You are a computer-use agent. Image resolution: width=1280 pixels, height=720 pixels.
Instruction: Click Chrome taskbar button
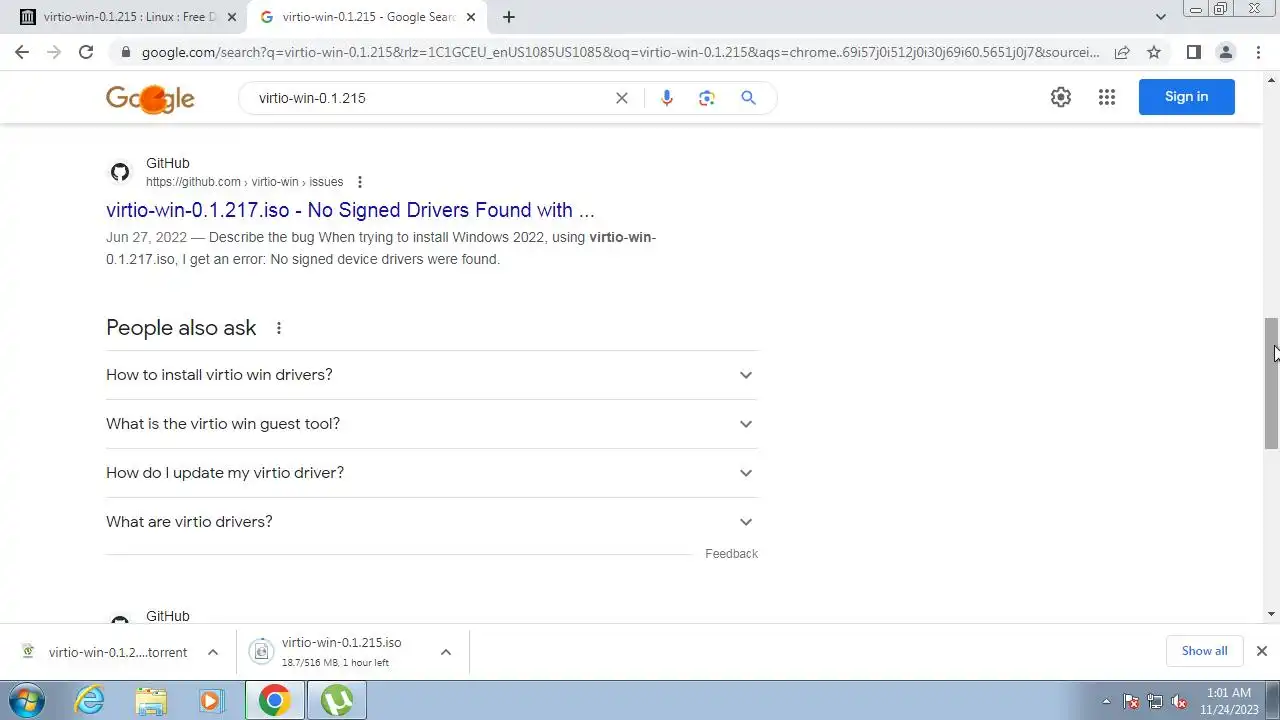pyautogui.click(x=275, y=700)
